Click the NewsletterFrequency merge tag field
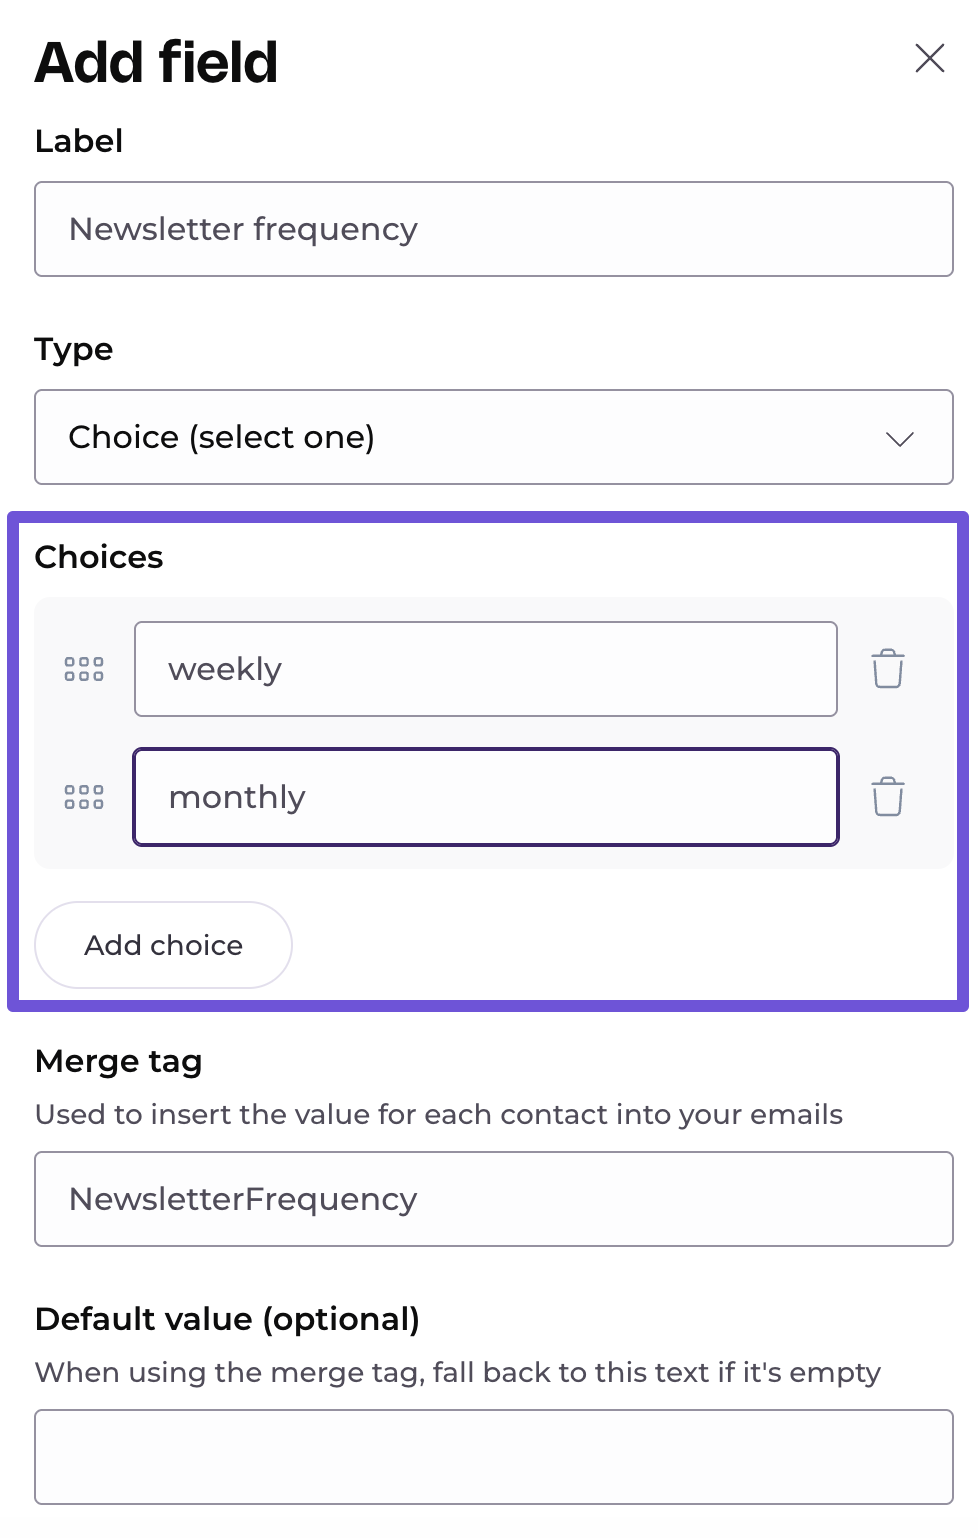Image resolution: width=978 pixels, height=1538 pixels. point(493,1199)
